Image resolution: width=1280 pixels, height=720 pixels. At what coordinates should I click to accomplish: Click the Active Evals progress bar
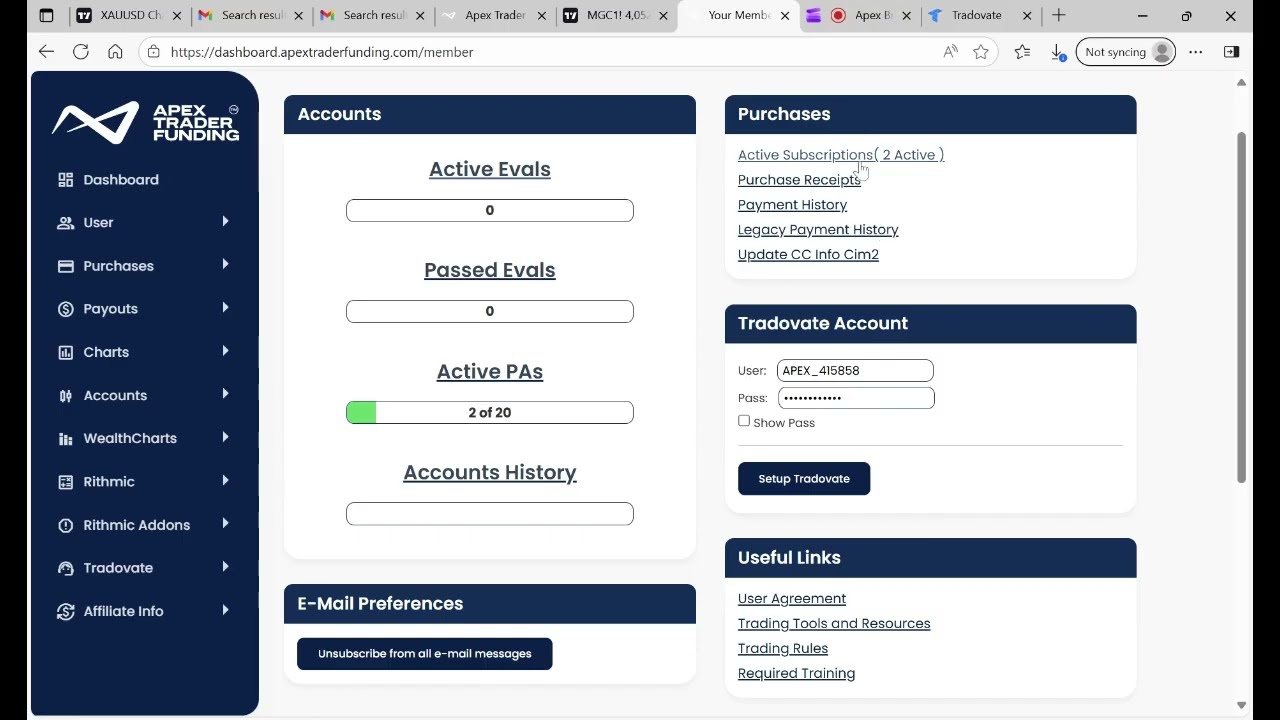(x=490, y=210)
